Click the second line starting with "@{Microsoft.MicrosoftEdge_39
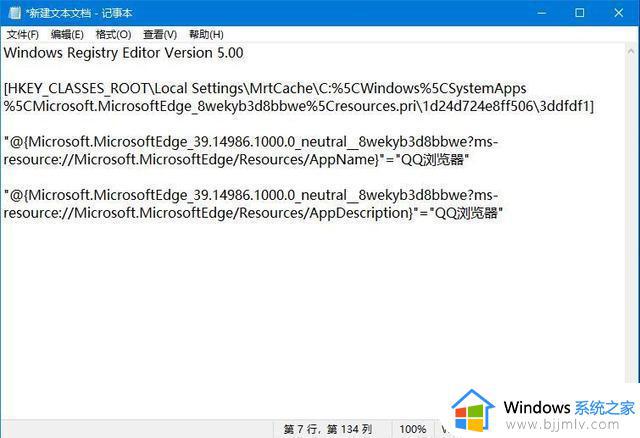 click(x=251, y=195)
